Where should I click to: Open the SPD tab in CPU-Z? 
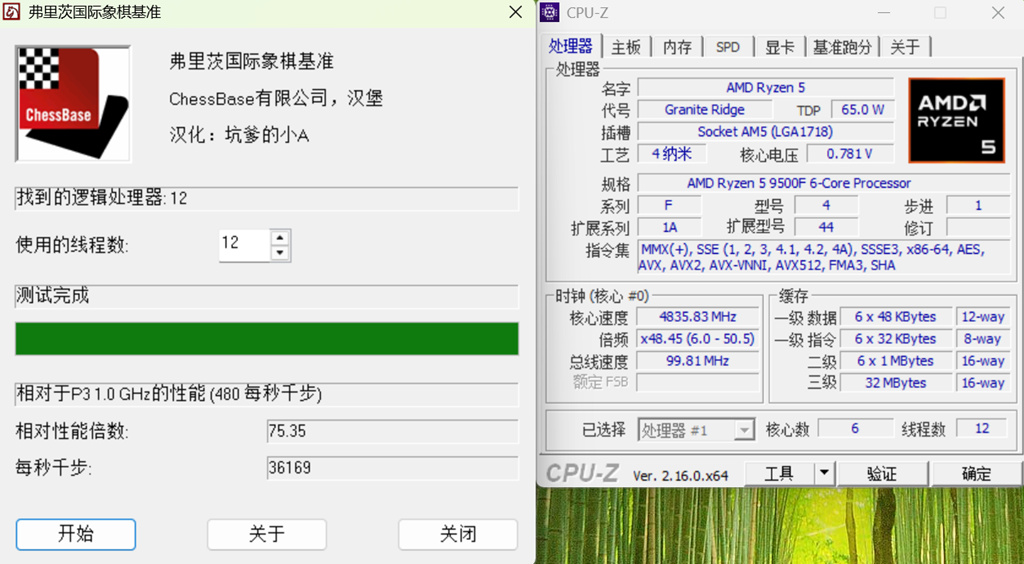(x=728, y=47)
